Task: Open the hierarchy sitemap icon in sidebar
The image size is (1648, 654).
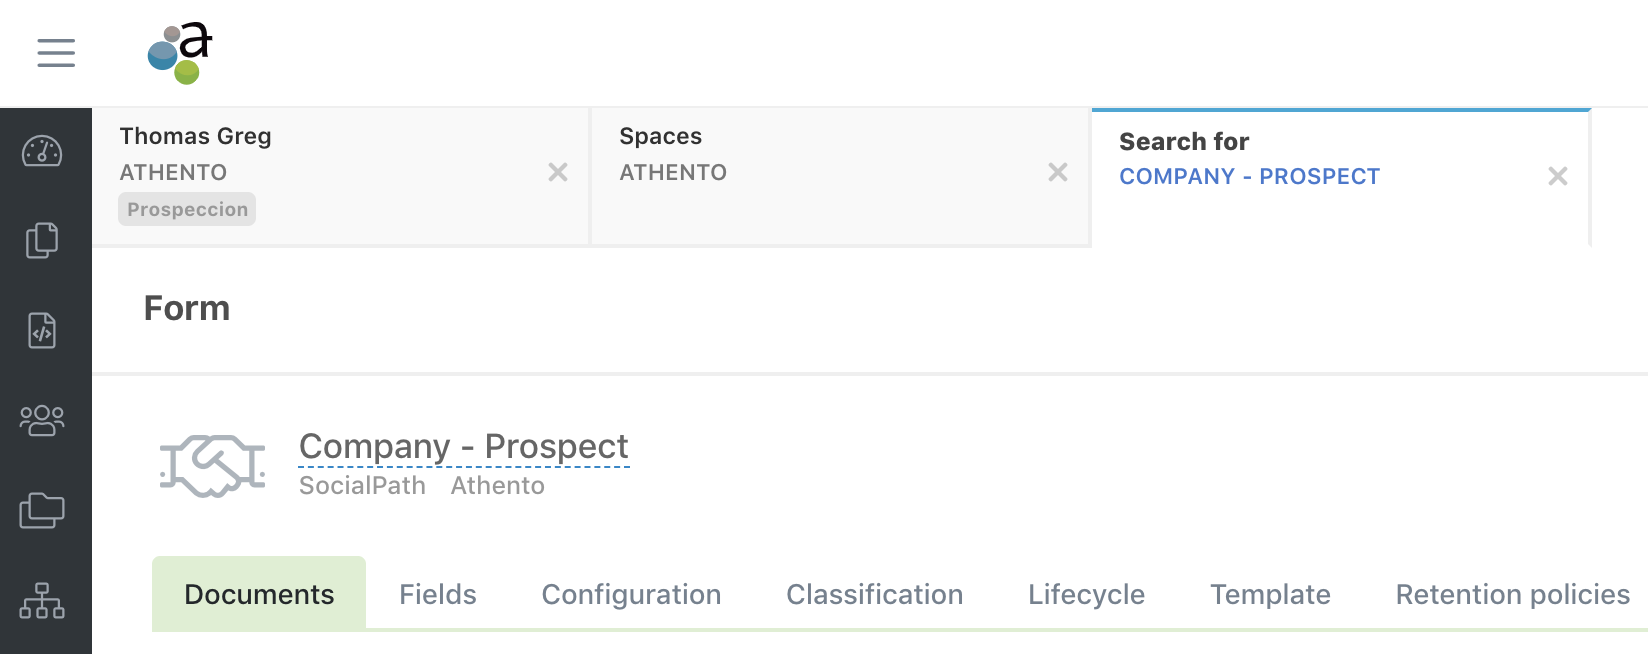Action: coord(42,602)
